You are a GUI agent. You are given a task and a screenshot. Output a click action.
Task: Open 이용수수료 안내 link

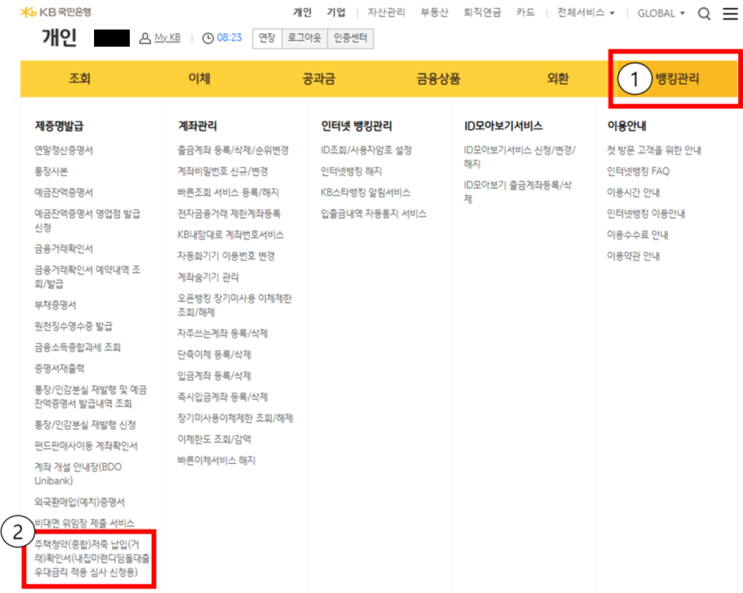tap(637, 235)
